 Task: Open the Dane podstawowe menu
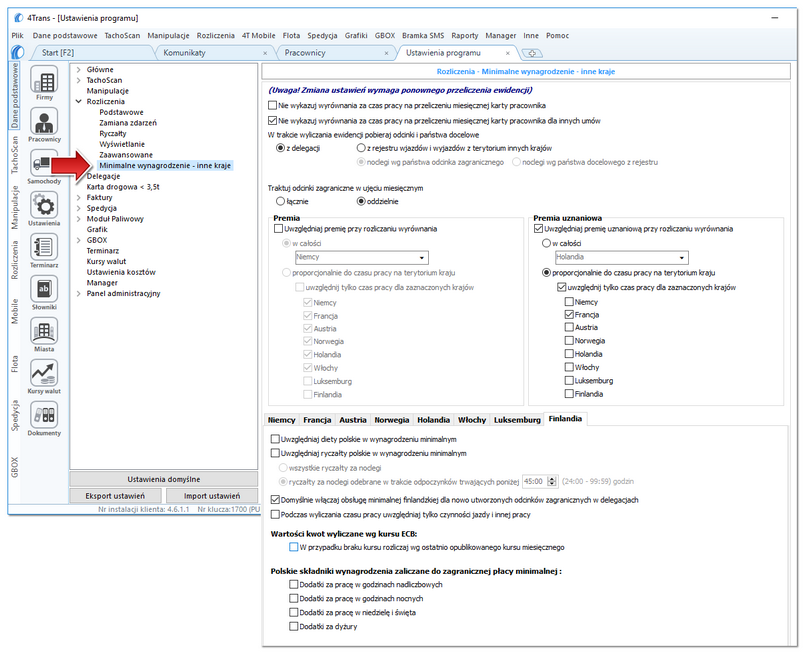coord(65,36)
